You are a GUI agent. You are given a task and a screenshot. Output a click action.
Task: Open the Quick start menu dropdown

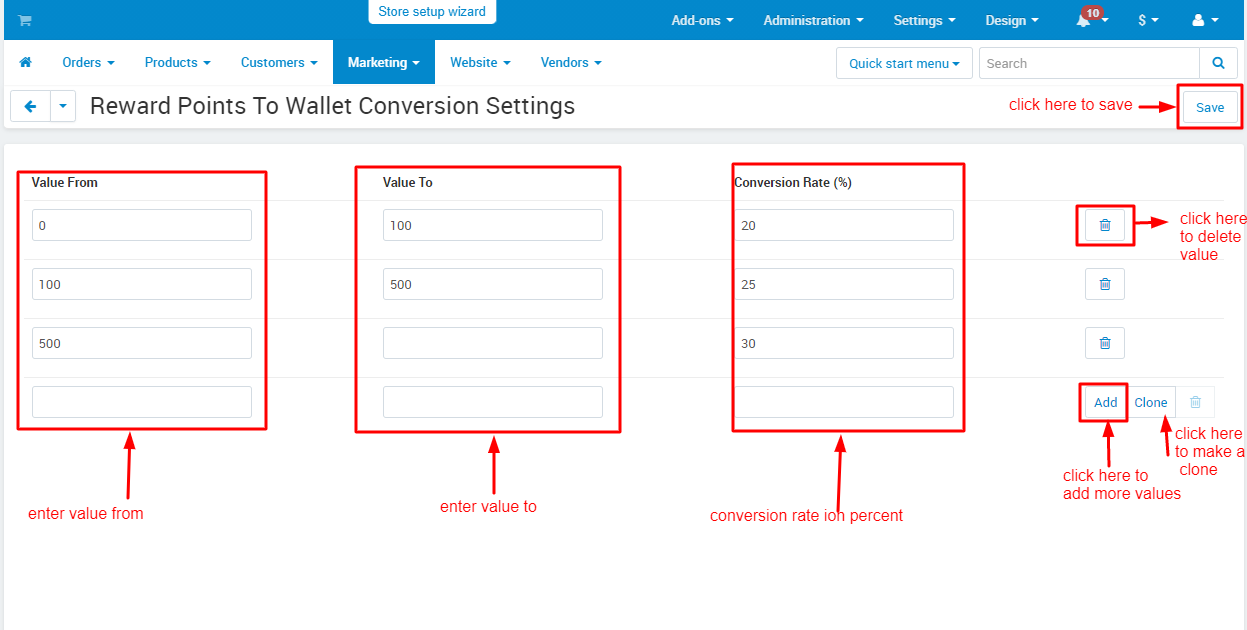coord(904,63)
